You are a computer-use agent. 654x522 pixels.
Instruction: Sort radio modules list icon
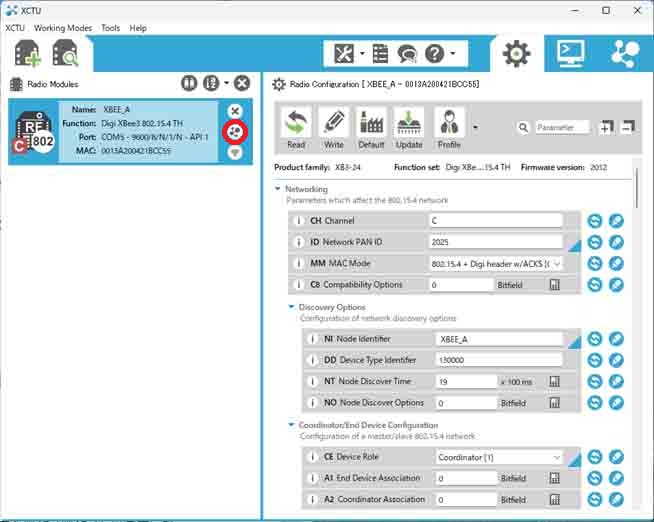click(x=211, y=83)
